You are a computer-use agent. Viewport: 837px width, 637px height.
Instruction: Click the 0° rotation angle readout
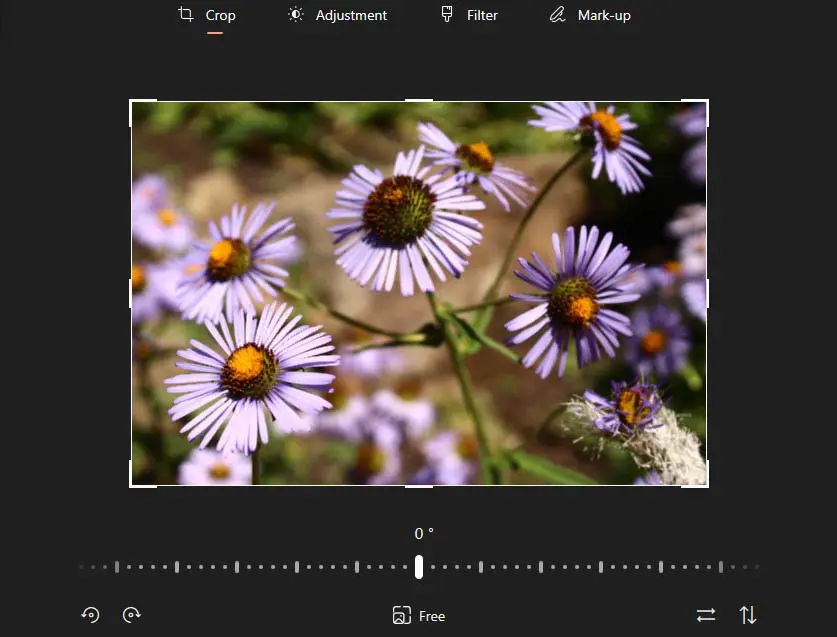424,534
